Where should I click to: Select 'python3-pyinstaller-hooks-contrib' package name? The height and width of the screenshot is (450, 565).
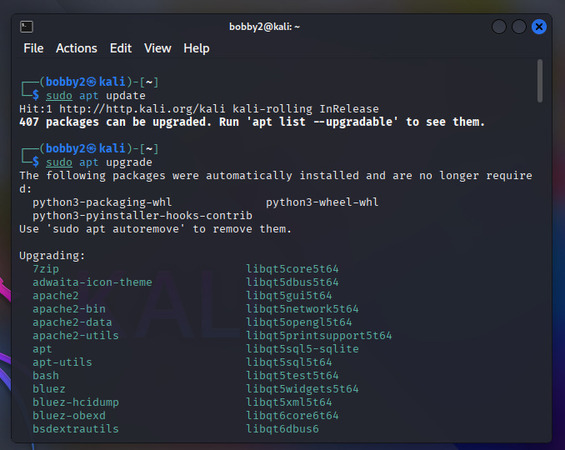pyautogui.click(x=142, y=215)
